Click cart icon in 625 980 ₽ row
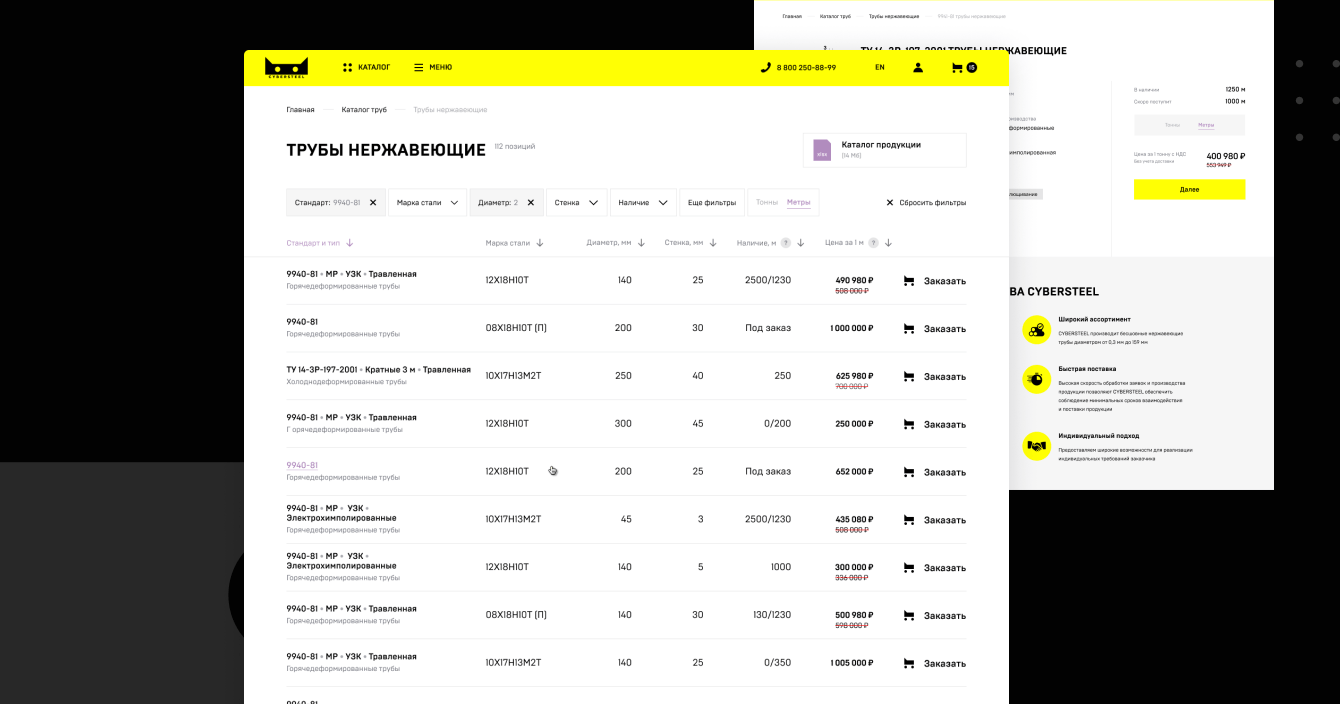Screen dimensions: 1340x704 909,377
